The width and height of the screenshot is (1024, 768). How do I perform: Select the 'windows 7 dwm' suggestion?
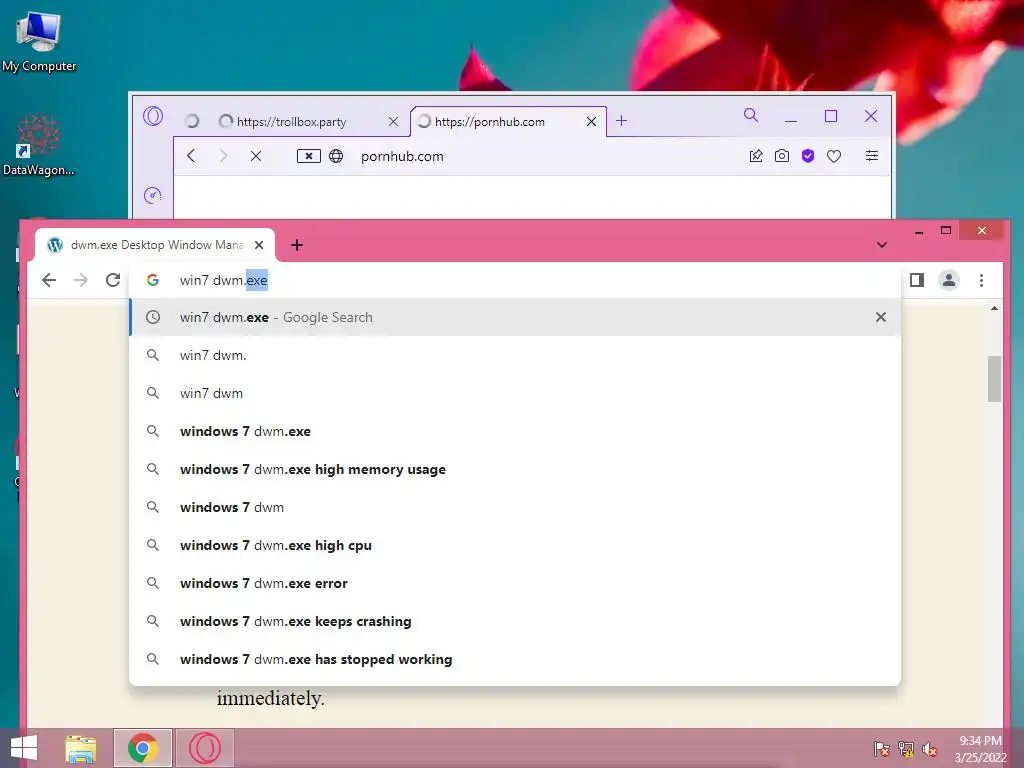pyautogui.click(x=515, y=507)
